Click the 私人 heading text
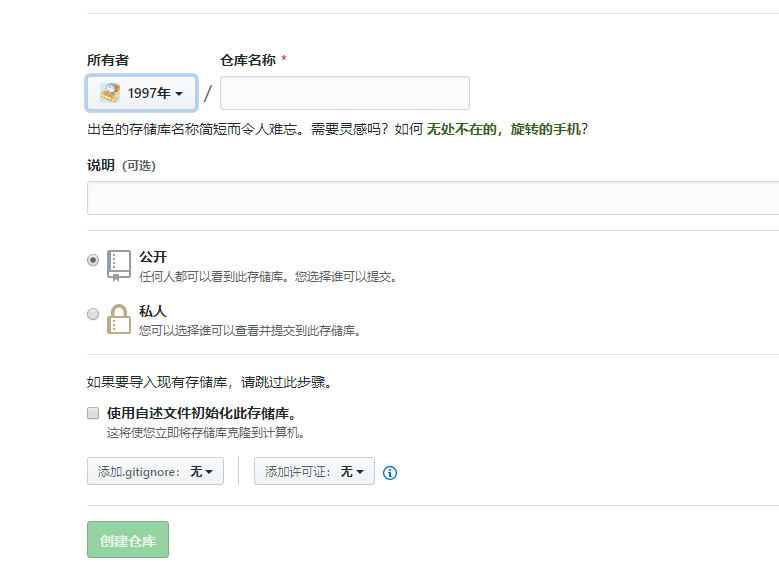The image size is (779, 583). (x=153, y=311)
